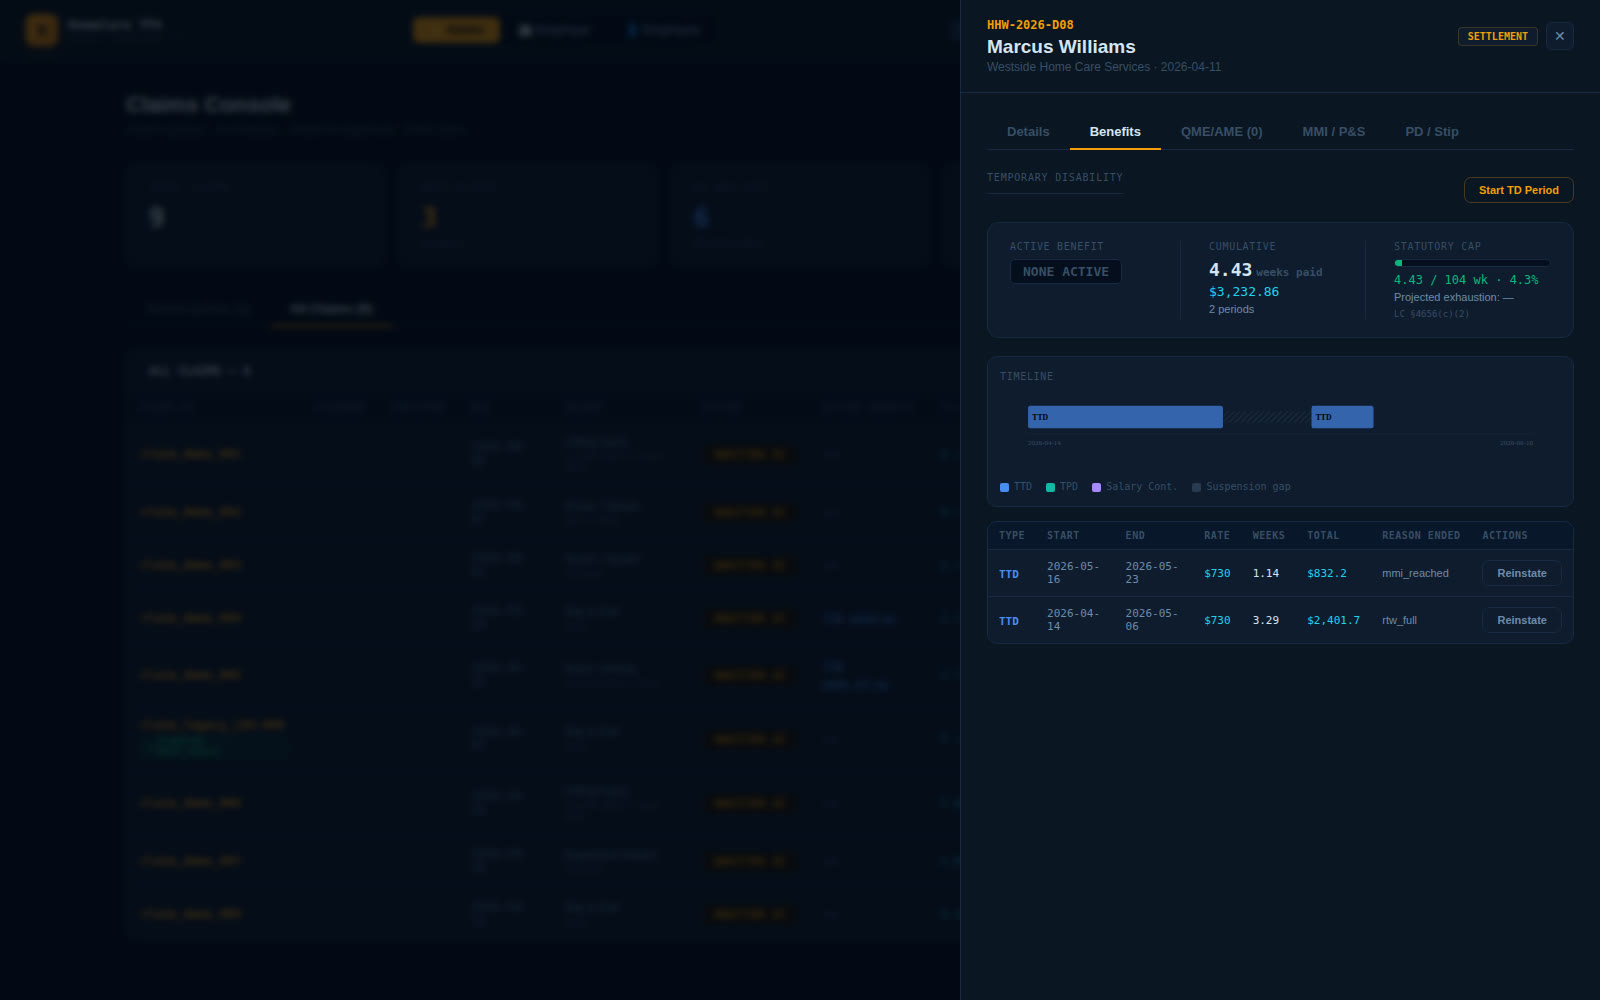Select the Benefits tab

[1115, 132]
